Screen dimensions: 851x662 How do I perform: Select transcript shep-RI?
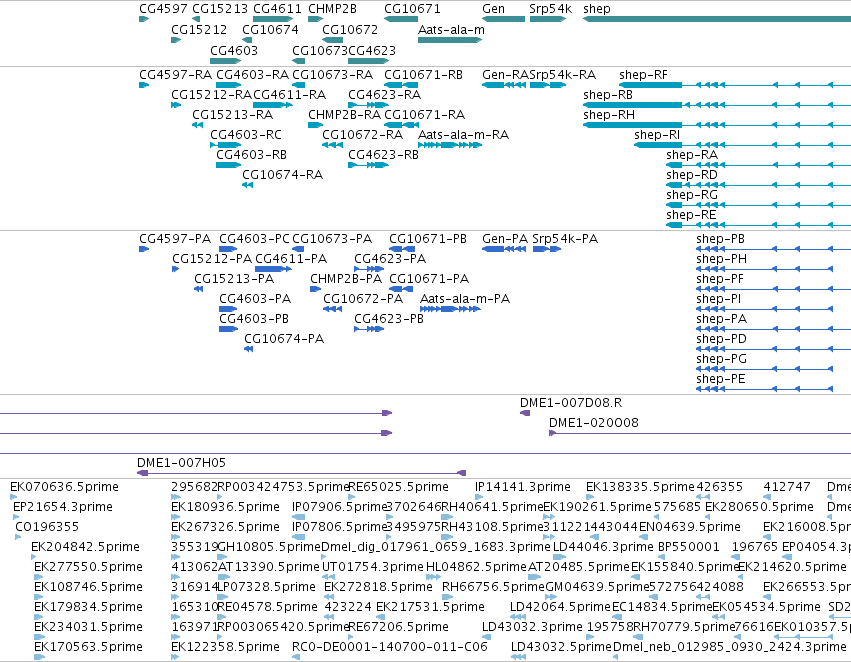click(657, 135)
